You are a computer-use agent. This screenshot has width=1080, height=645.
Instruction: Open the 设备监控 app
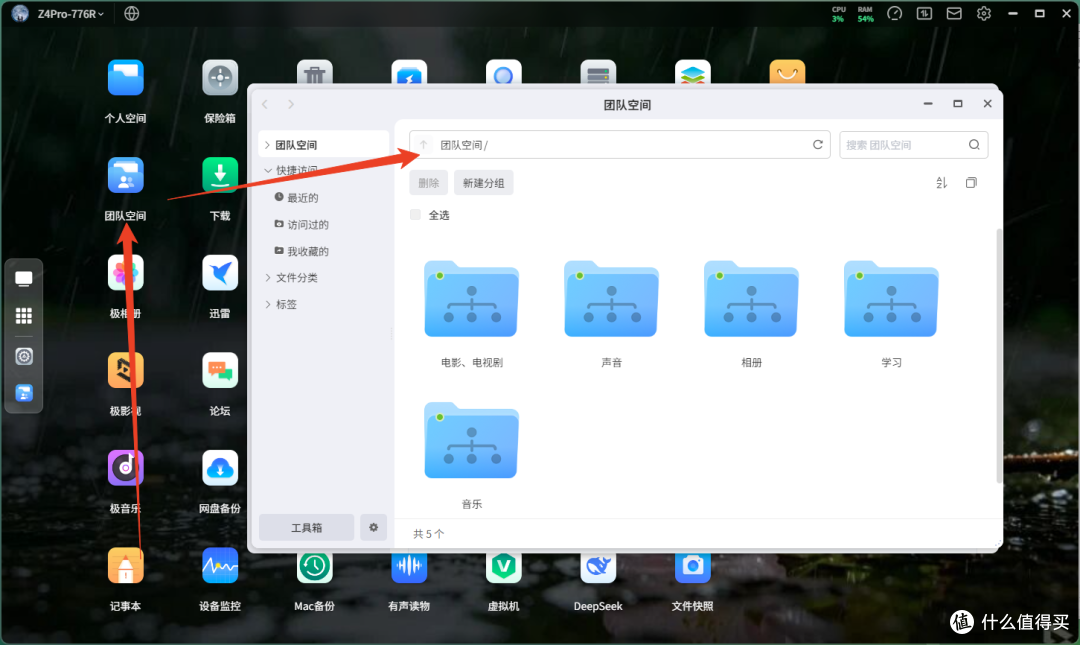coord(220,566)
